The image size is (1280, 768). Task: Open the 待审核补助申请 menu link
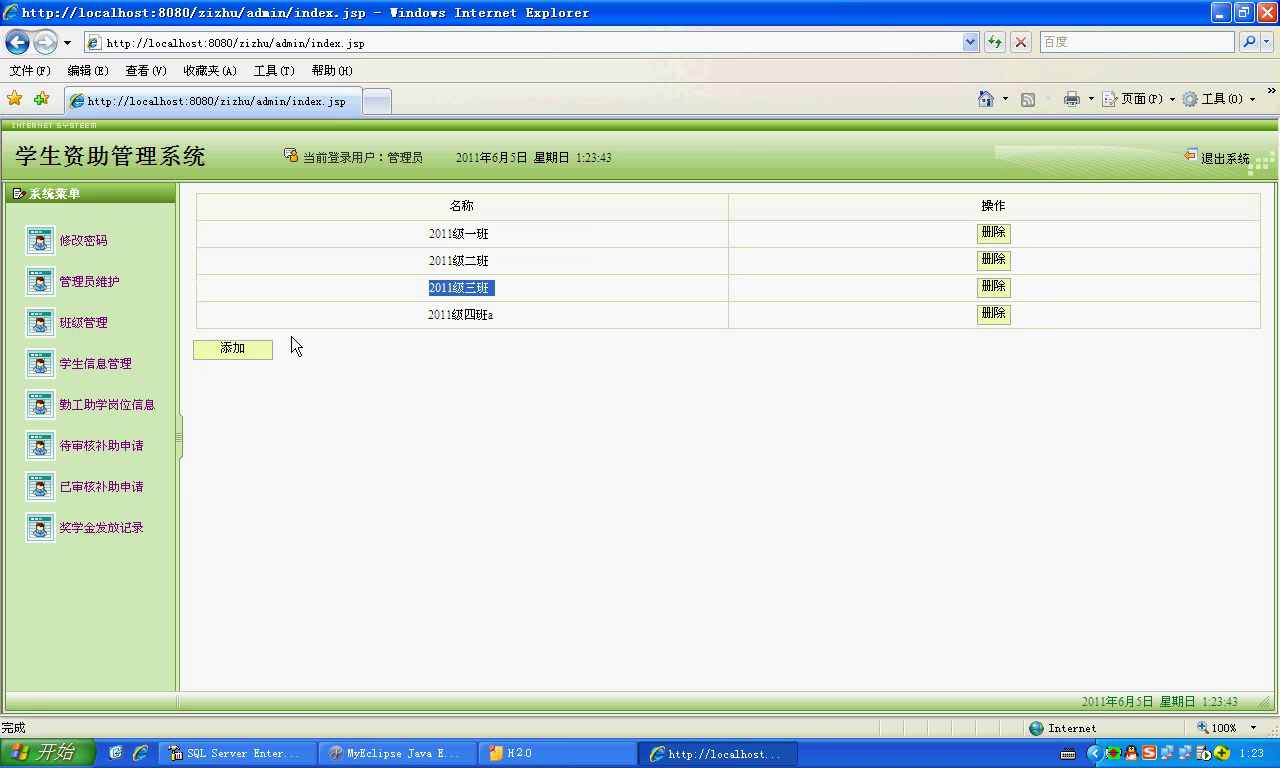pyautogui.click(x=101, y=446)
